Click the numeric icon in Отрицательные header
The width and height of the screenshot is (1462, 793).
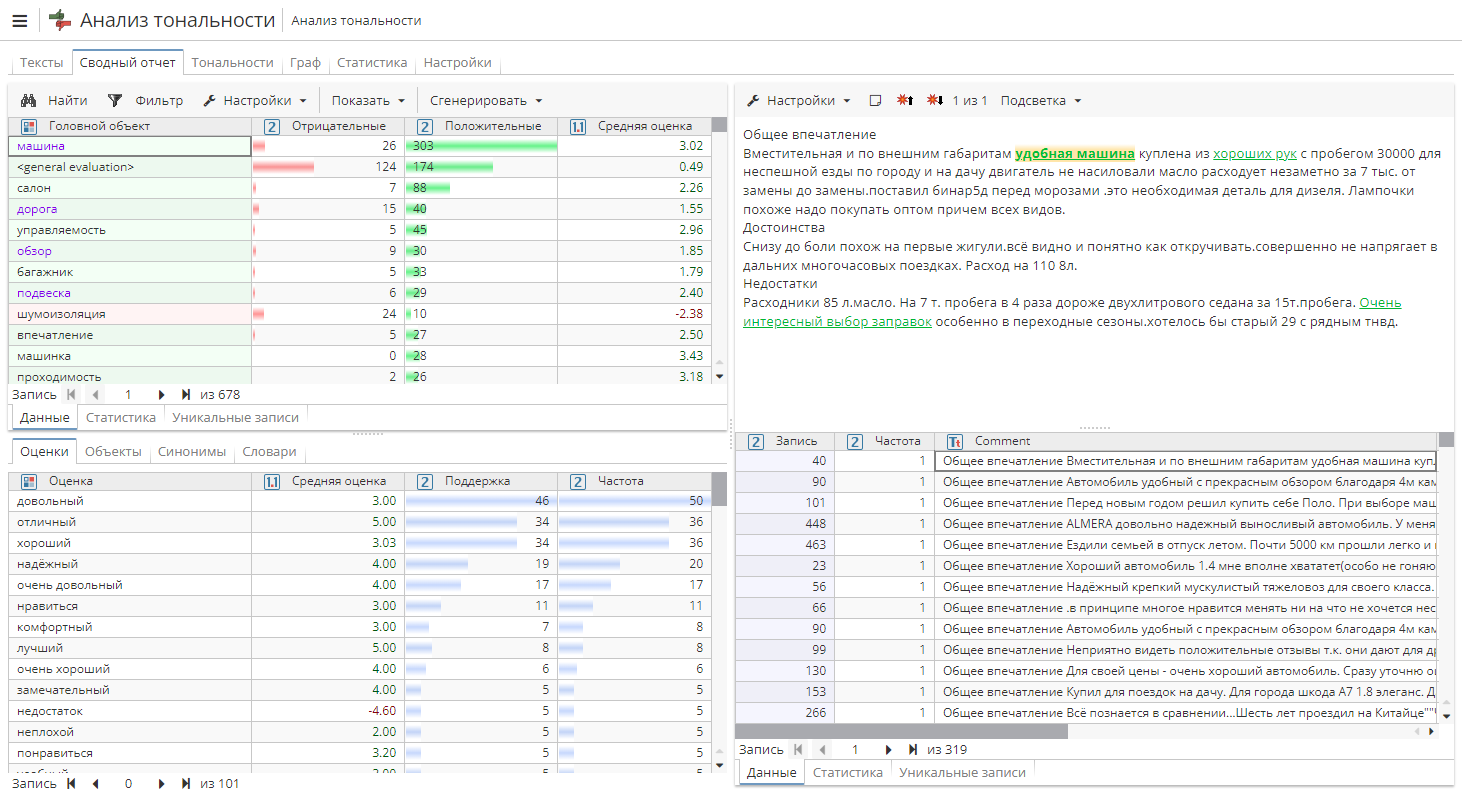pos(271,126)
